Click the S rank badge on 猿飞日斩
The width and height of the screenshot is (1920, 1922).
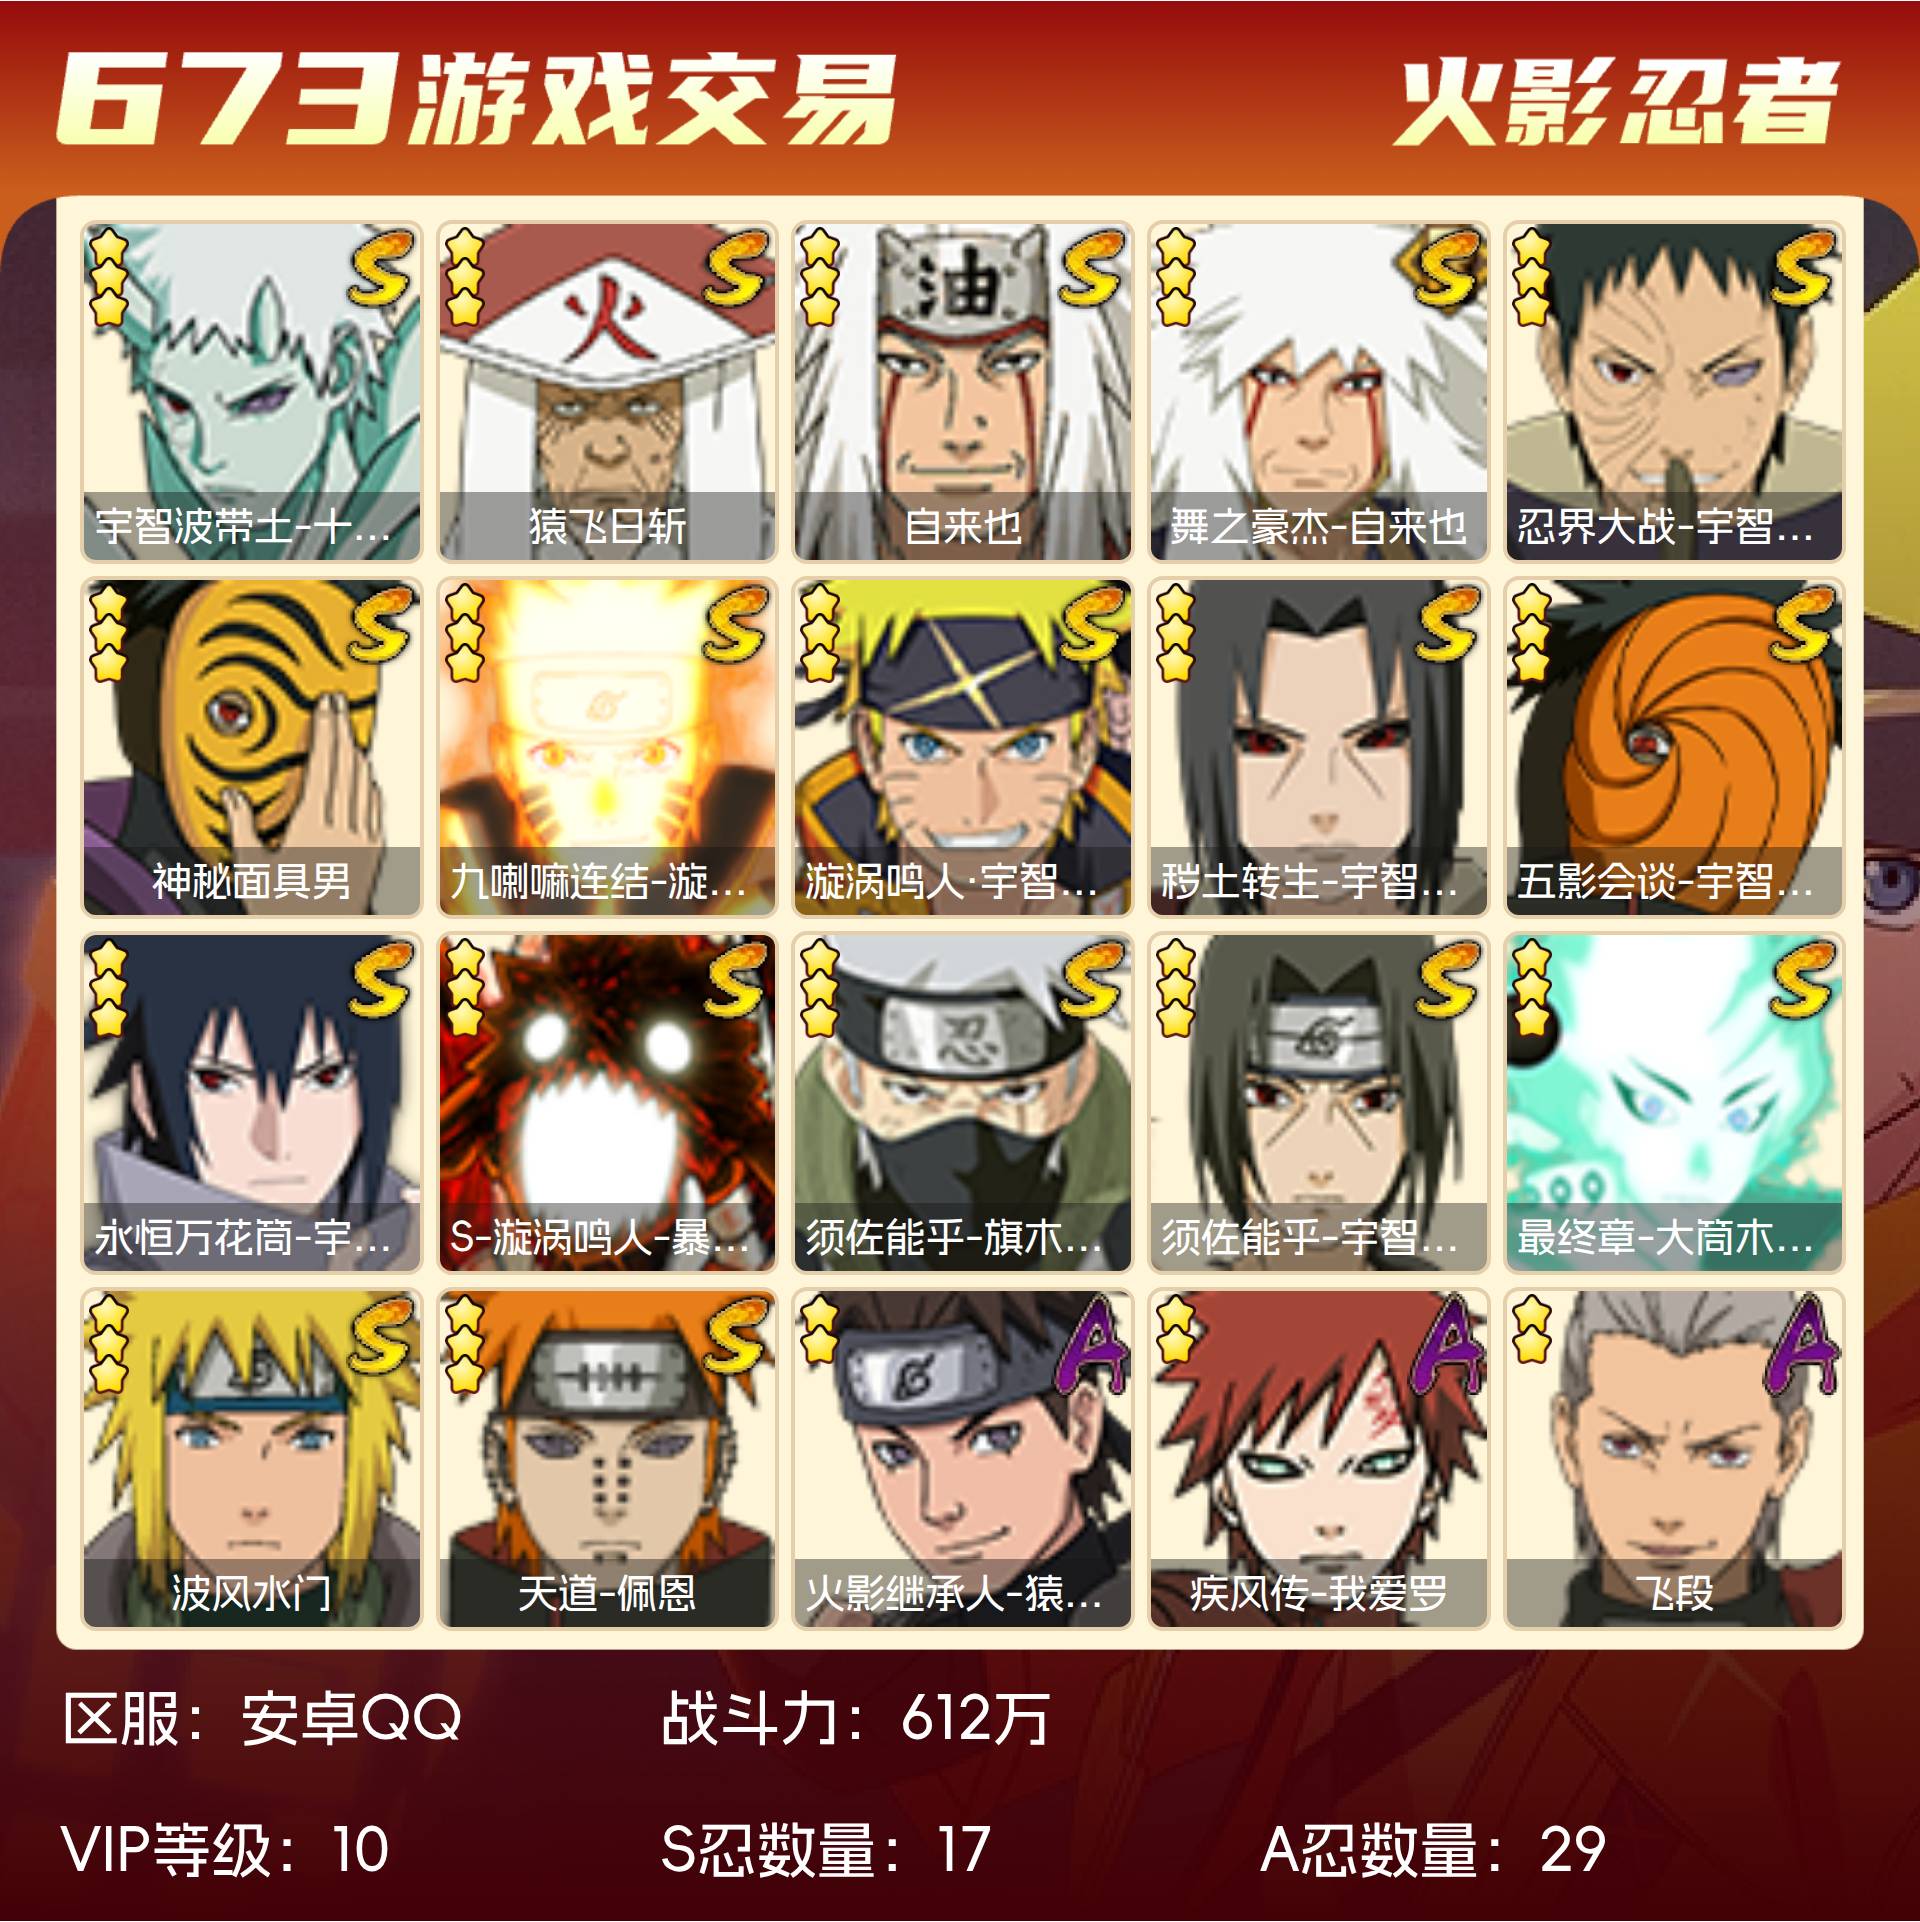(737, 268)
